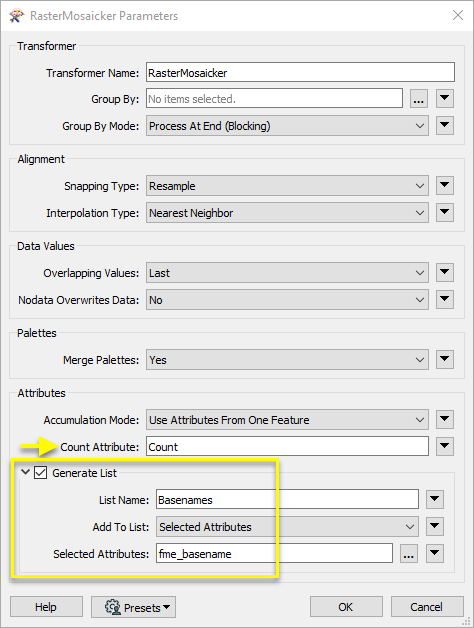Open the Group By ellipsis browse button
474x628 pixels.
(419, 99)
